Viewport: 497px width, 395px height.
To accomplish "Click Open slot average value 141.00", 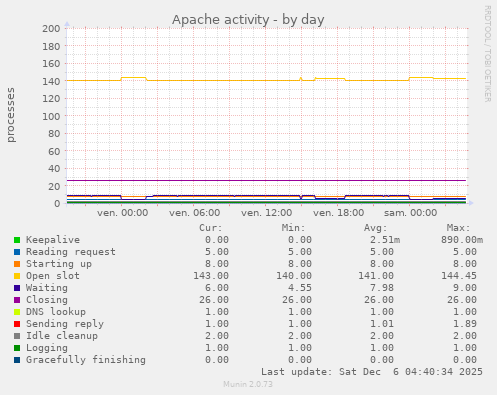I will click(376, 276).
